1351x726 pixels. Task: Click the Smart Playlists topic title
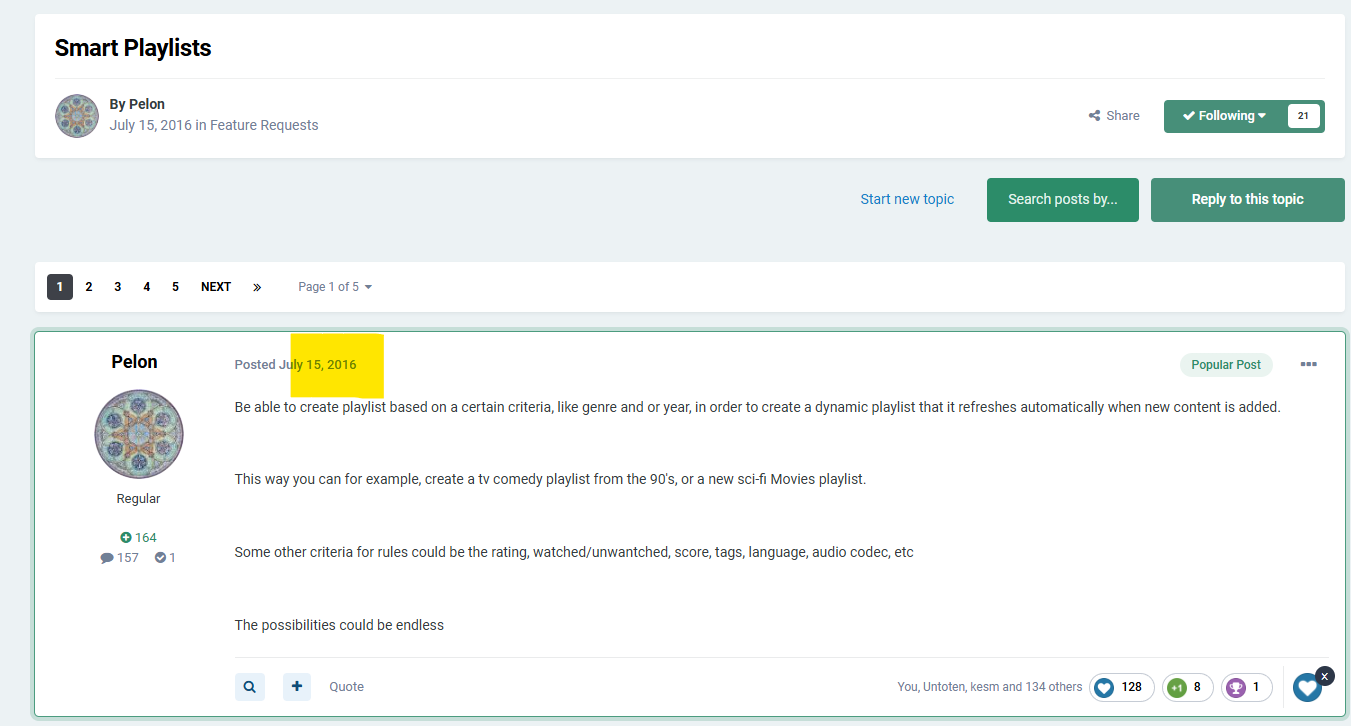click(133, 48)
